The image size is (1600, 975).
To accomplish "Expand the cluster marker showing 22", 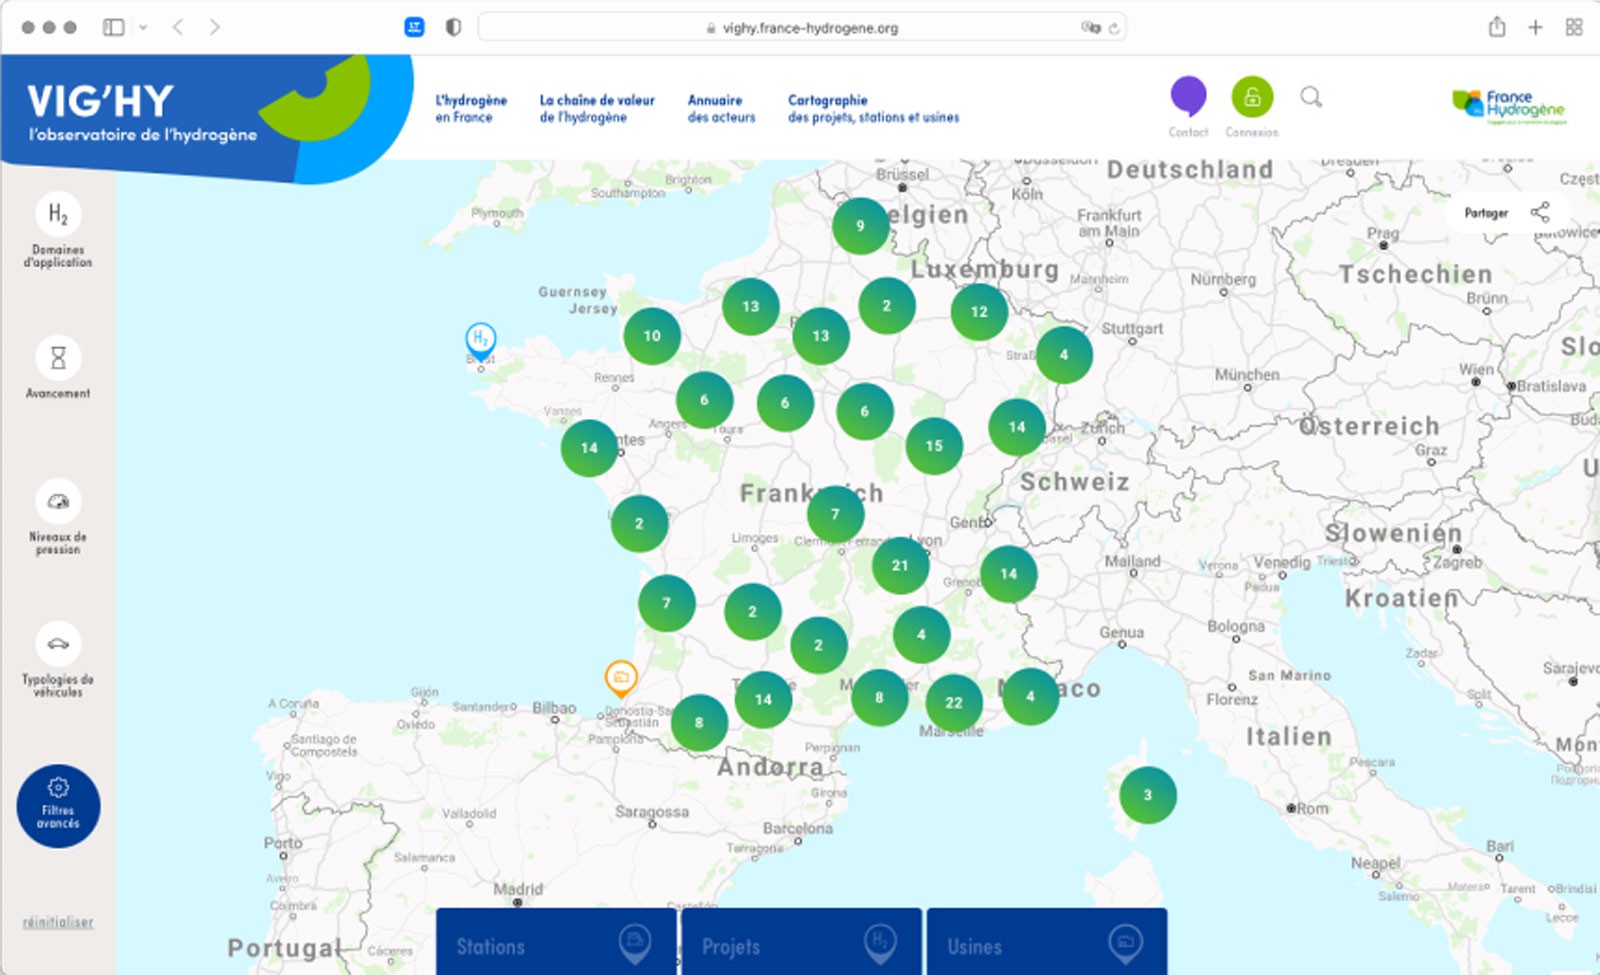I will pos(954,703).
